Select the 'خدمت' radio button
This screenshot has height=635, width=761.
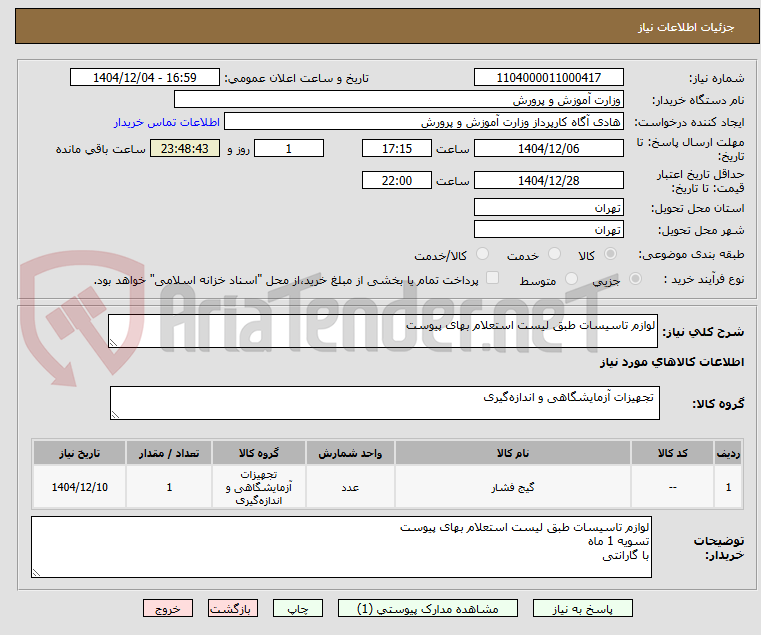click(554, 254)
